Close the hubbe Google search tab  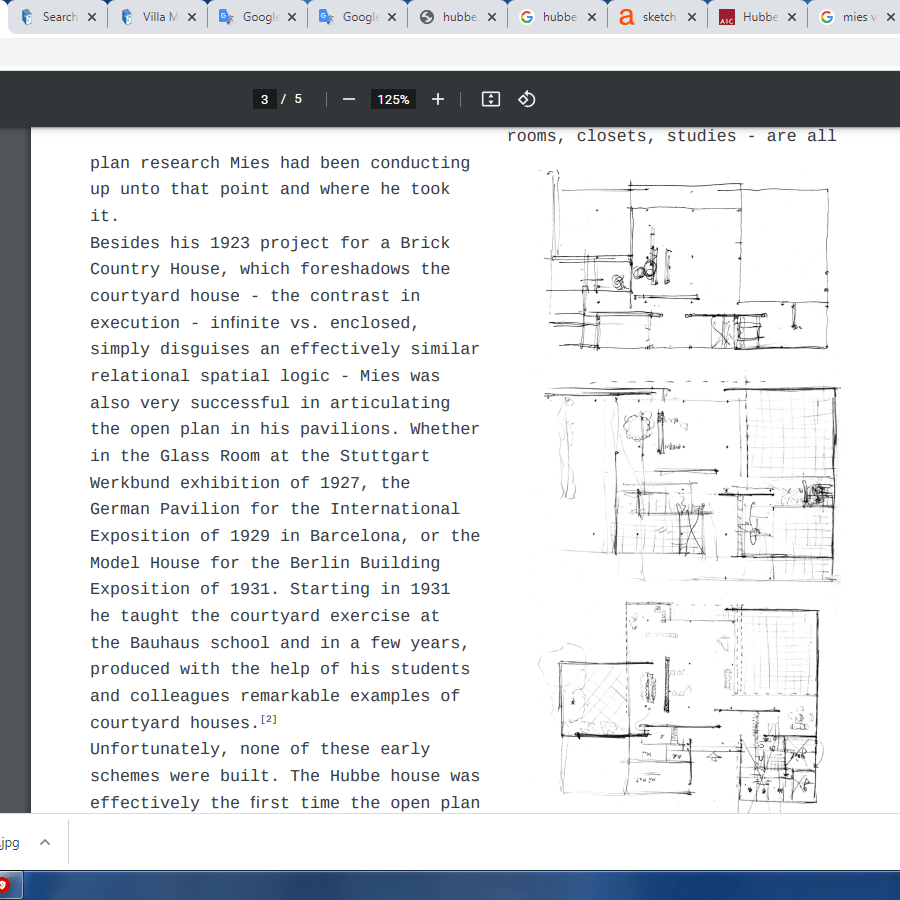(592, 17)
